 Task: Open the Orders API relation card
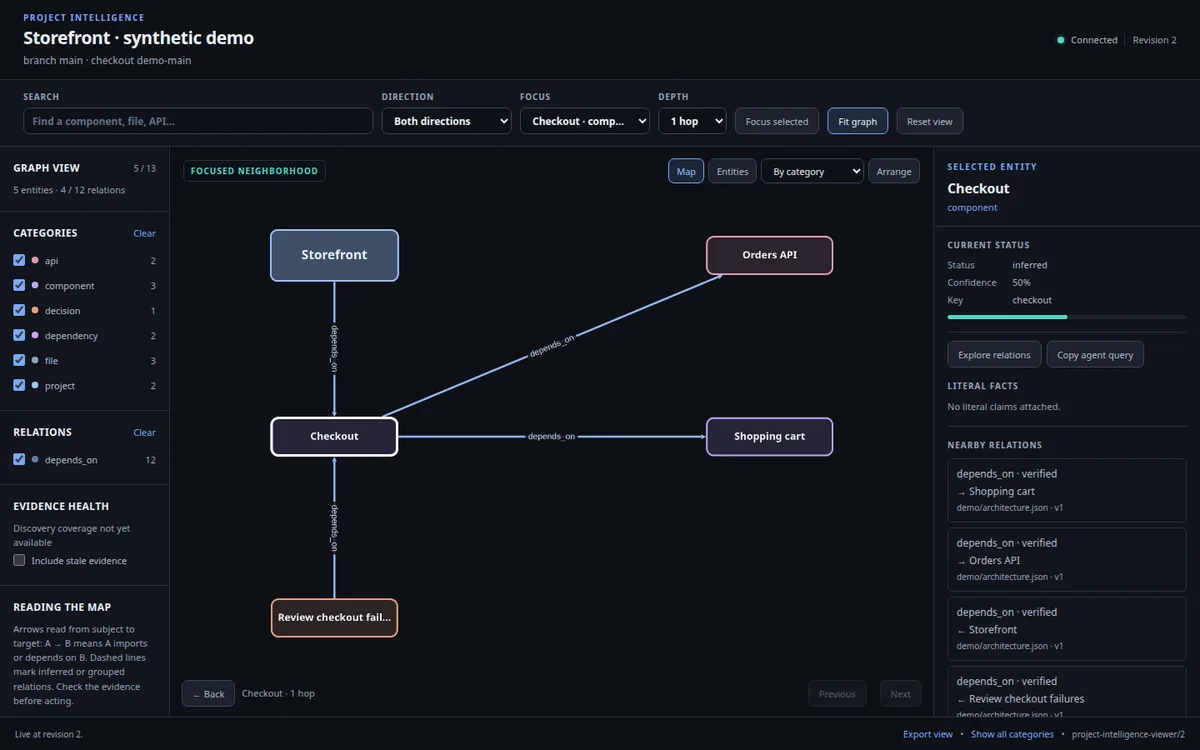click(1067, 559)
